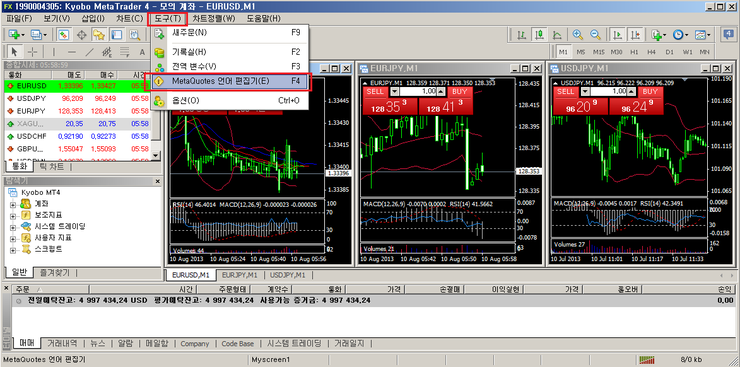Toggle the Navigator folder-star icon
This screenshot has width=740, height=367.
coord(99,34)
